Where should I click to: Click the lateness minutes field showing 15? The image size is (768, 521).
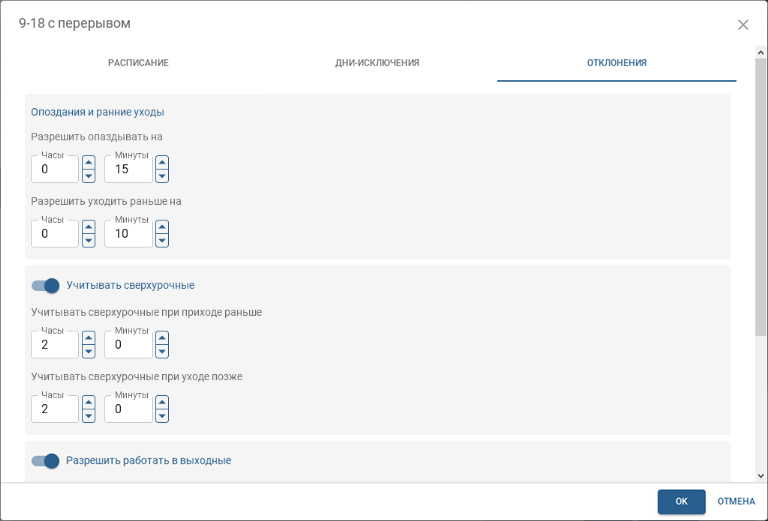tap(128, 169)
